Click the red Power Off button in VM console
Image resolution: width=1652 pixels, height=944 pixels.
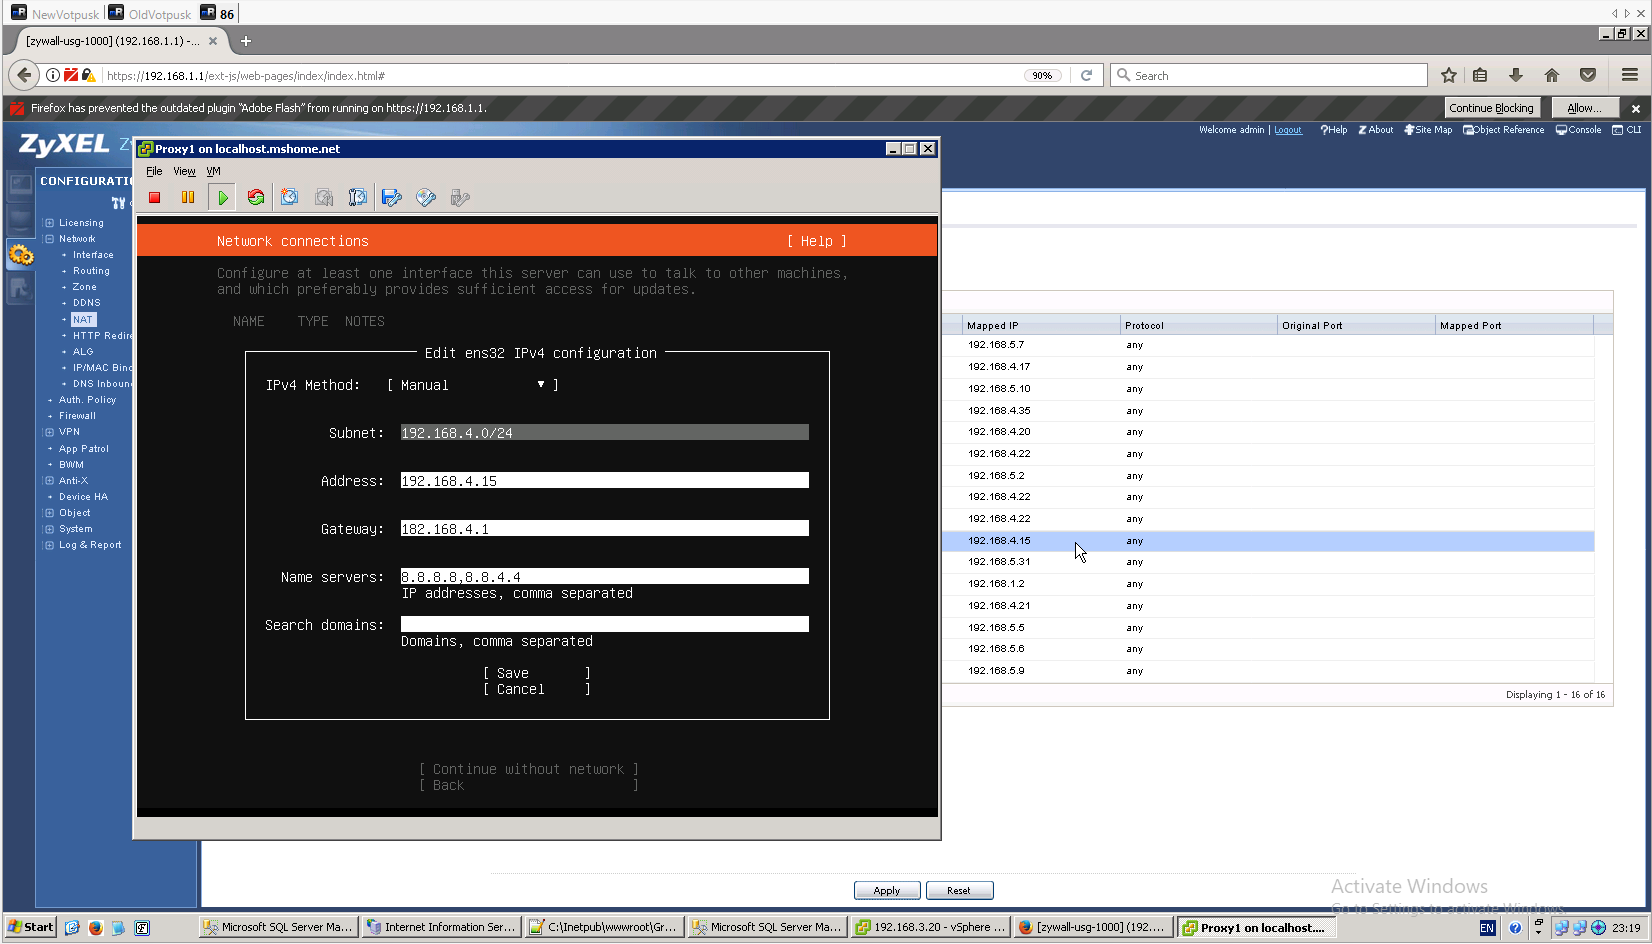click(155, 198)
